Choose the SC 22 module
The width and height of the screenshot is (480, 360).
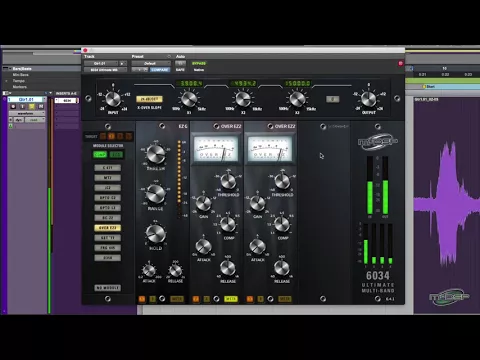[107, 218]
